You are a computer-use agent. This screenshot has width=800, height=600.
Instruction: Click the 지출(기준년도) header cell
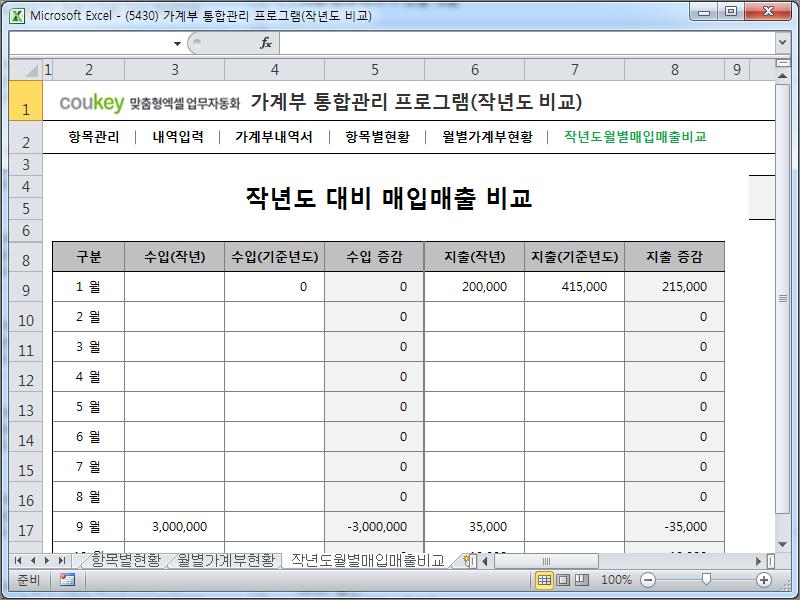(574, 257)
